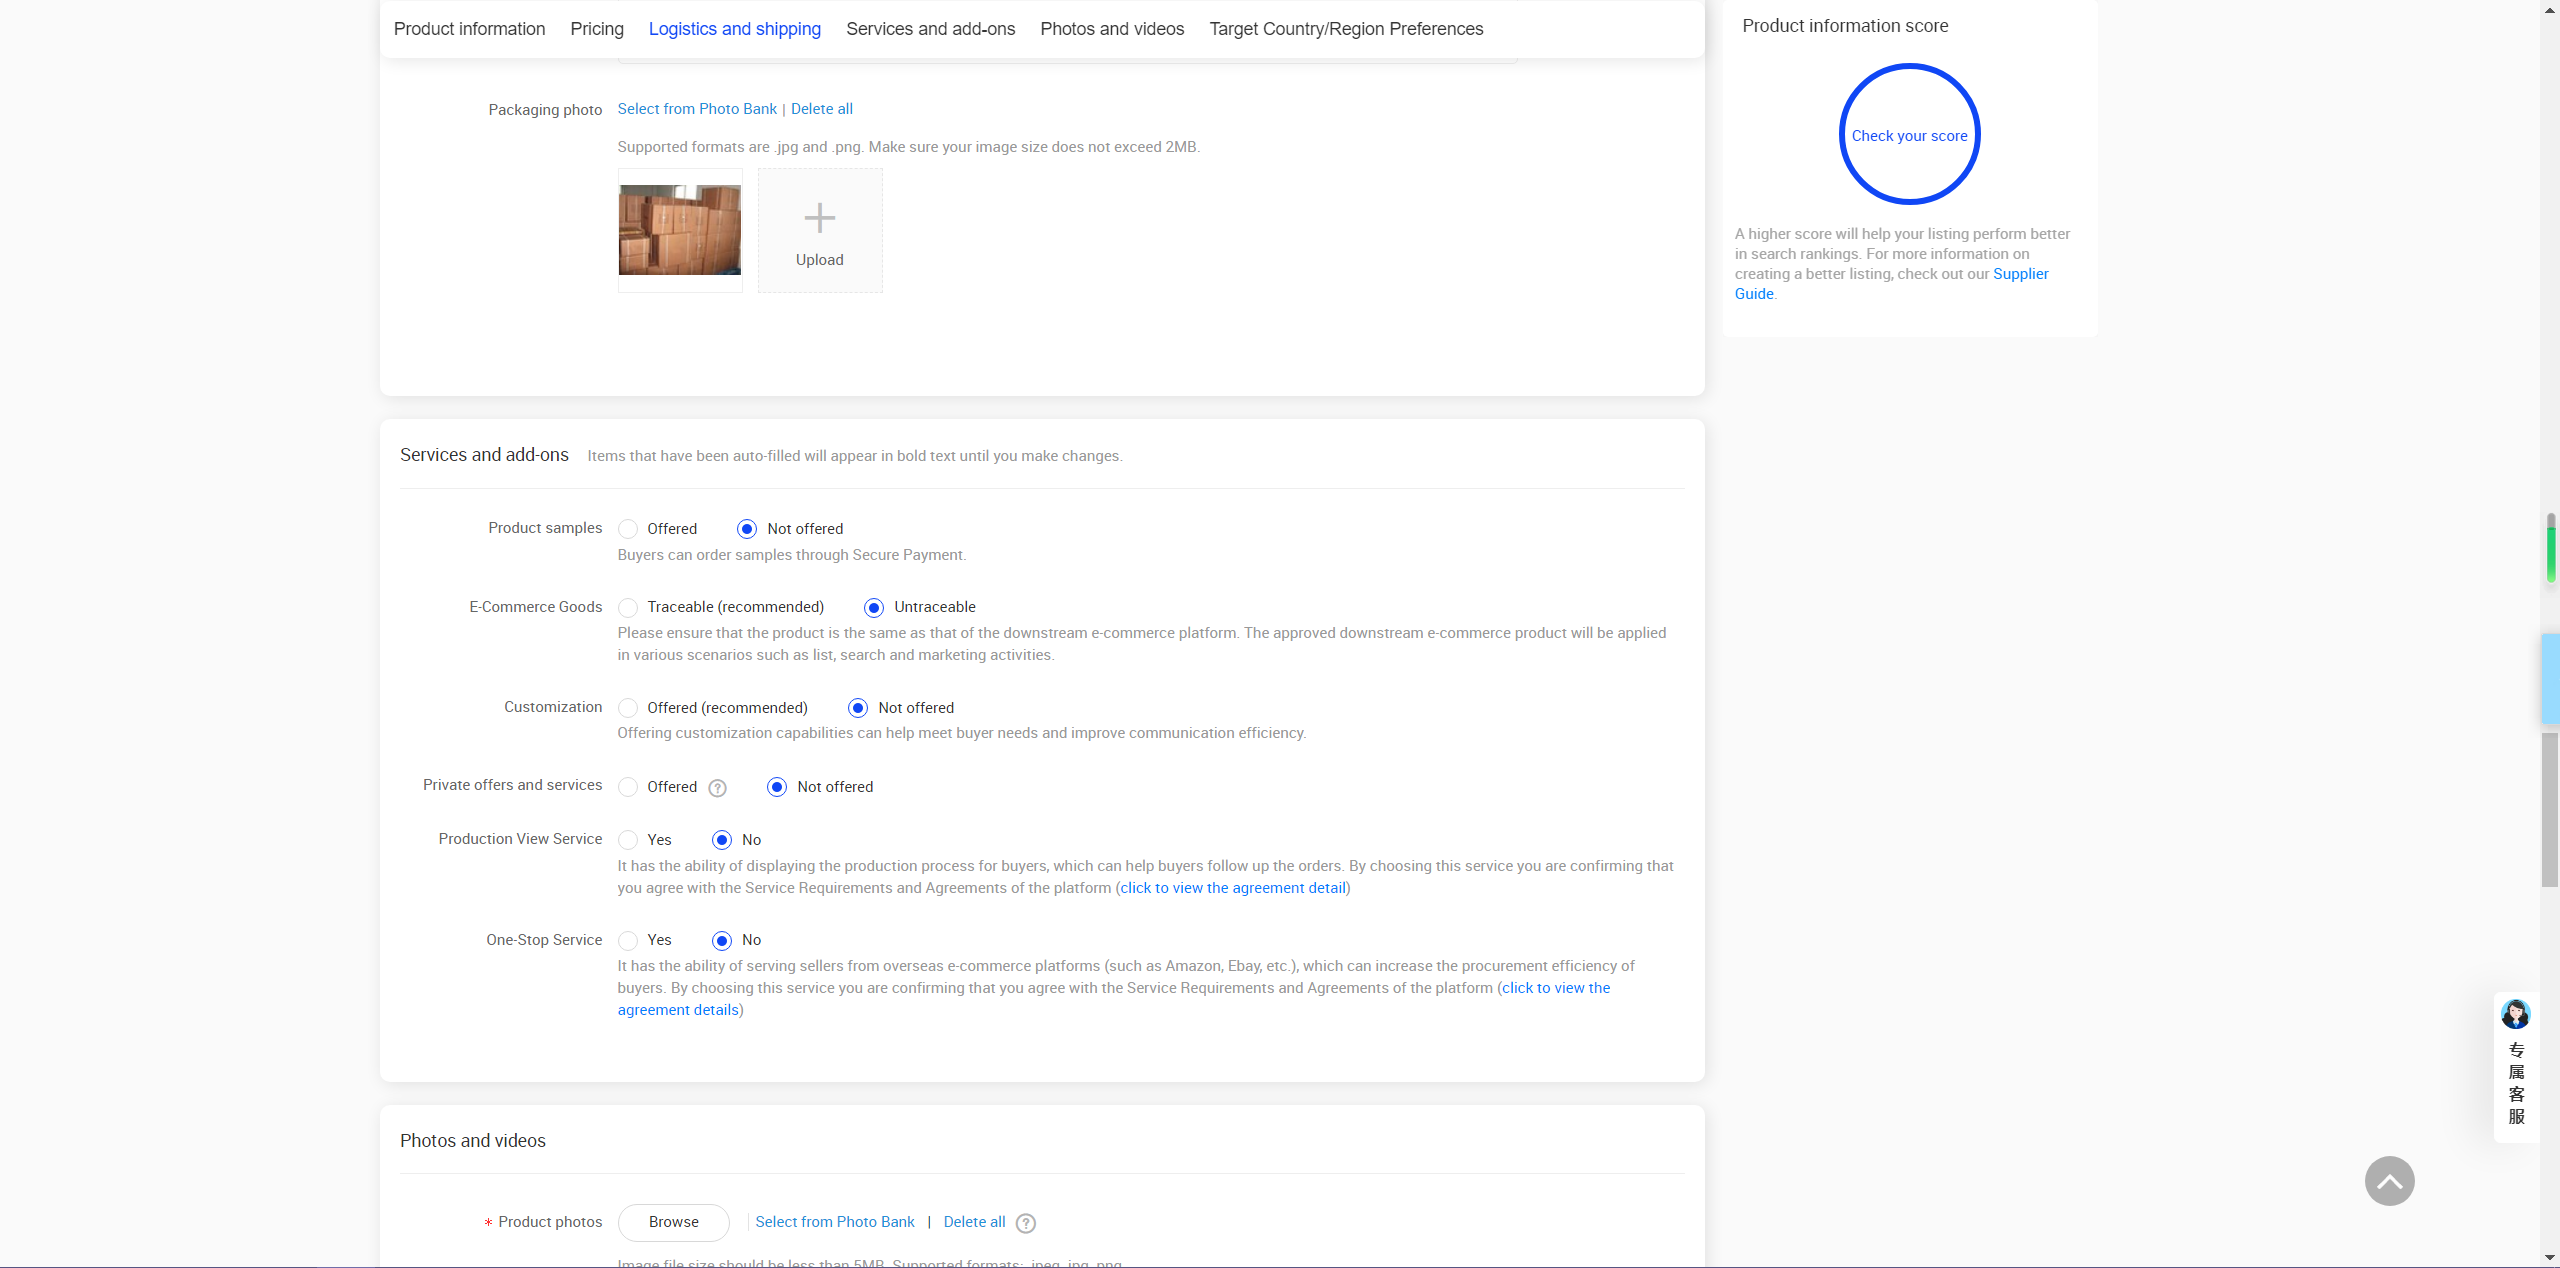This screenshot has width=2560, height=1268.
Task: Click the page vertical scrollbar thumb
Action: (x=2549, y=810)
